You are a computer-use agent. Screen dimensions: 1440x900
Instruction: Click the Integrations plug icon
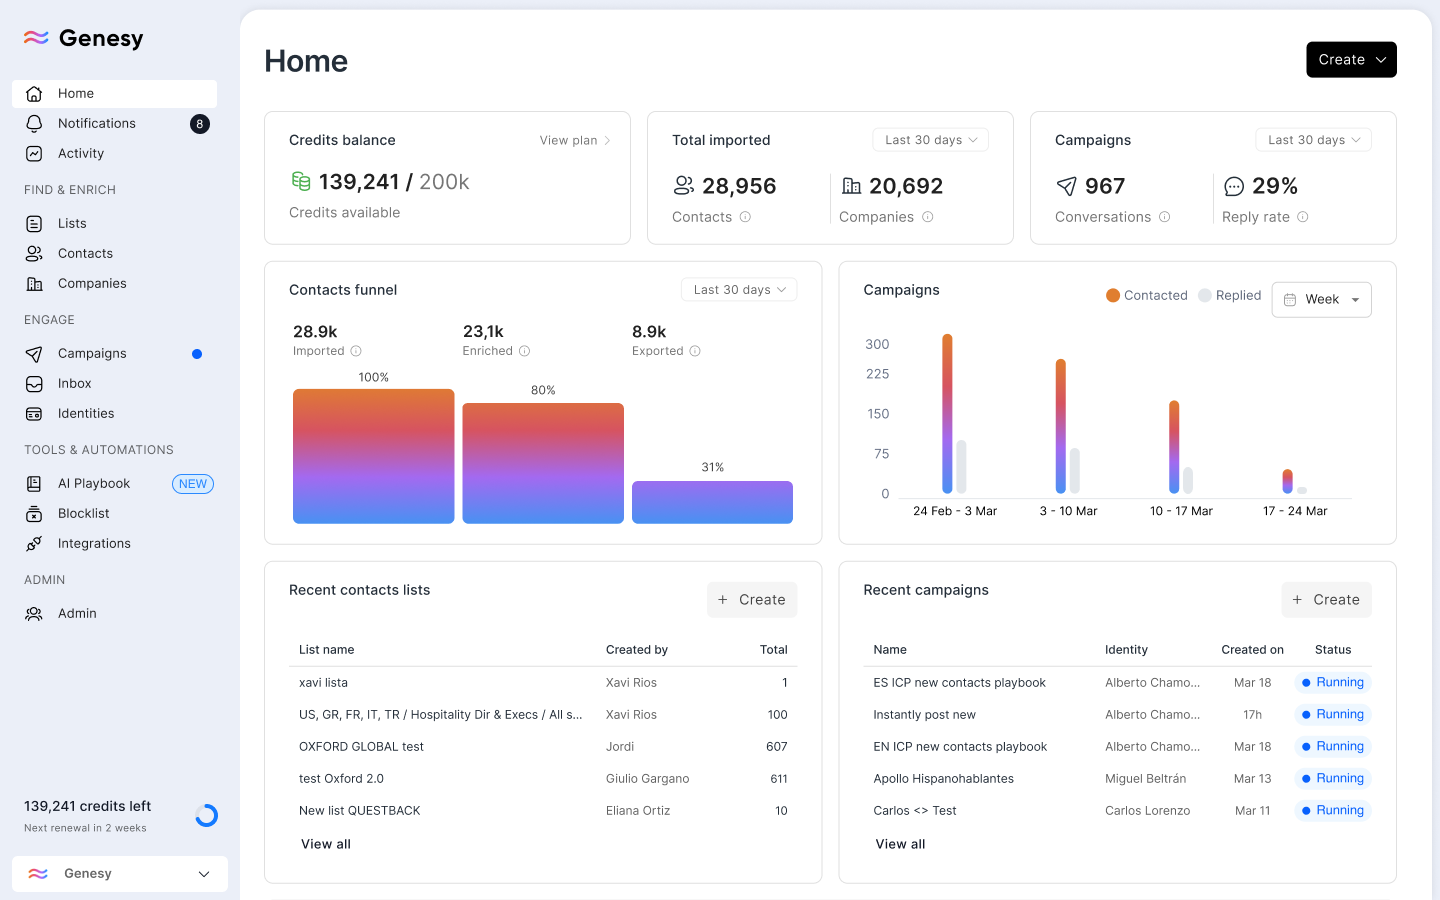pos(34,544)
